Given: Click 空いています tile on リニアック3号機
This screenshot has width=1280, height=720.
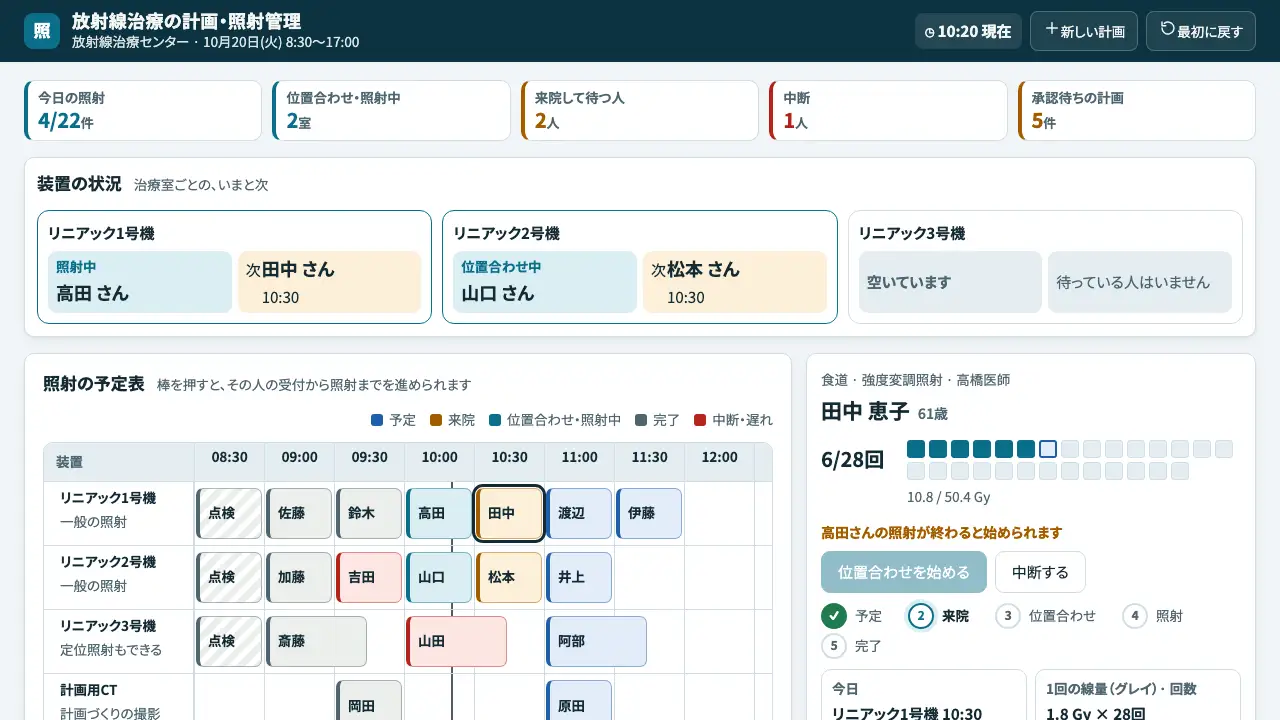Looking at the screenshot, I should tap(950, 282).
